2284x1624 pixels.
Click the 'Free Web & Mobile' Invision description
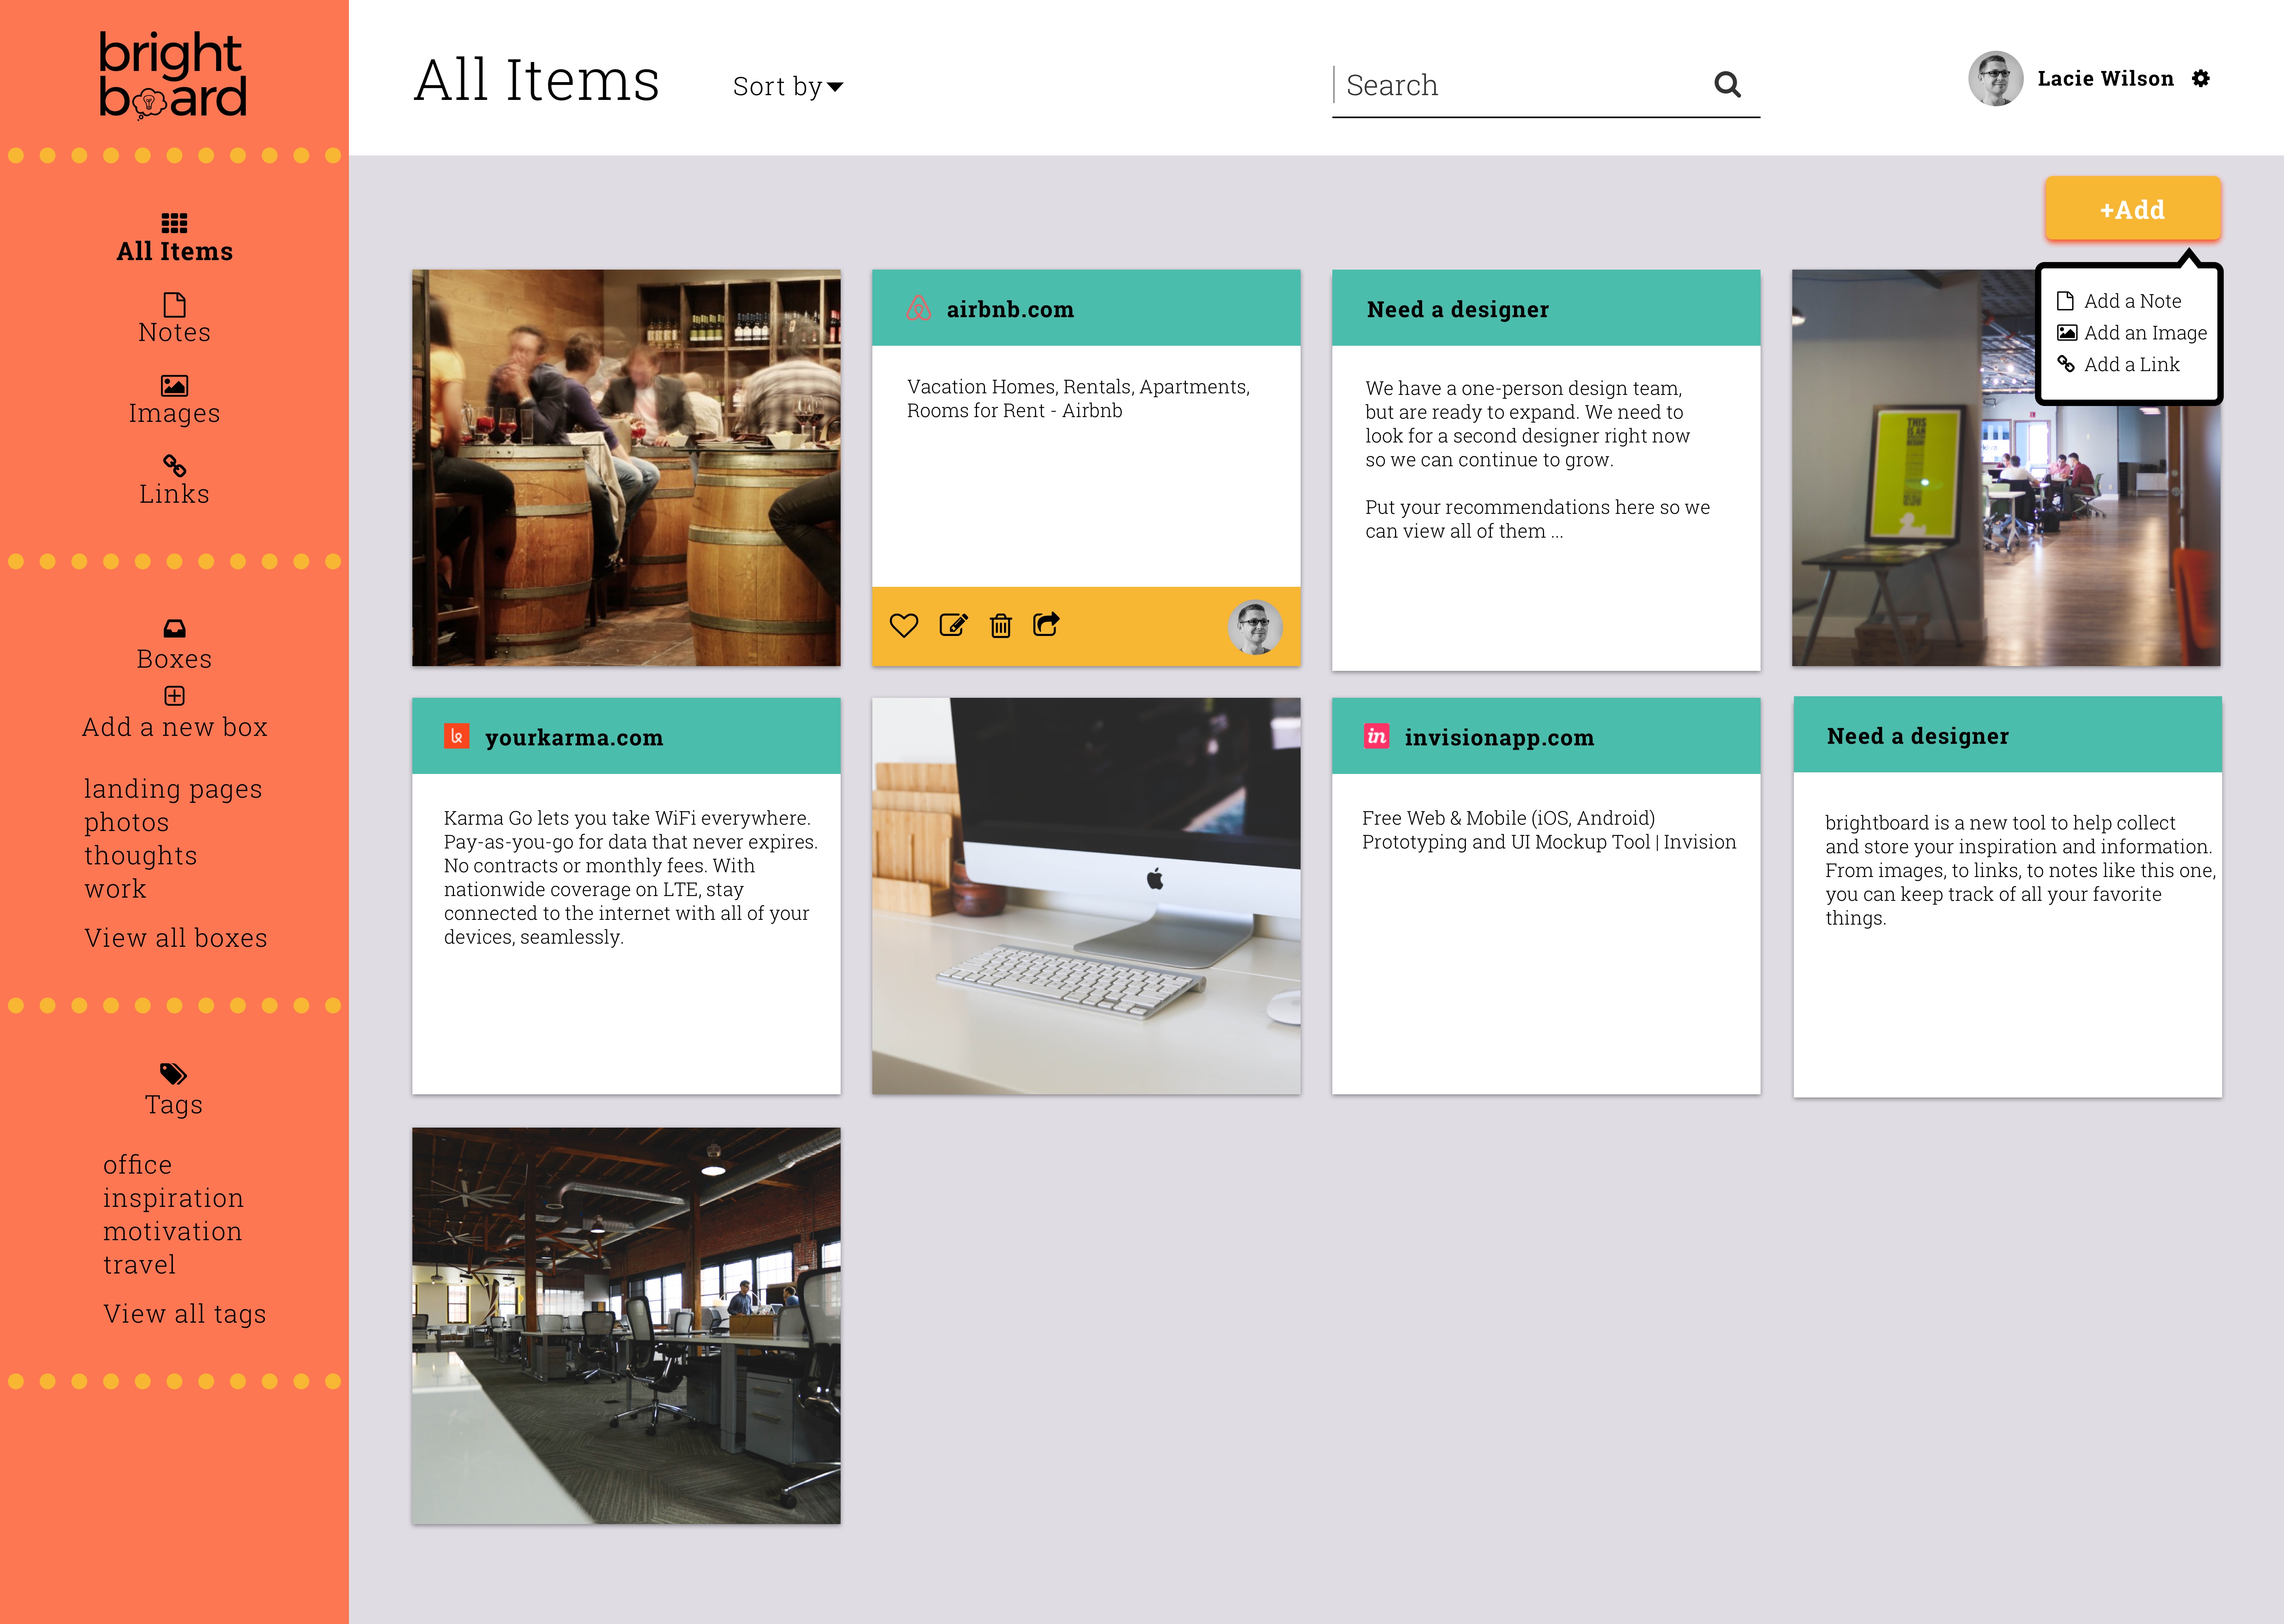[1549, 830]
